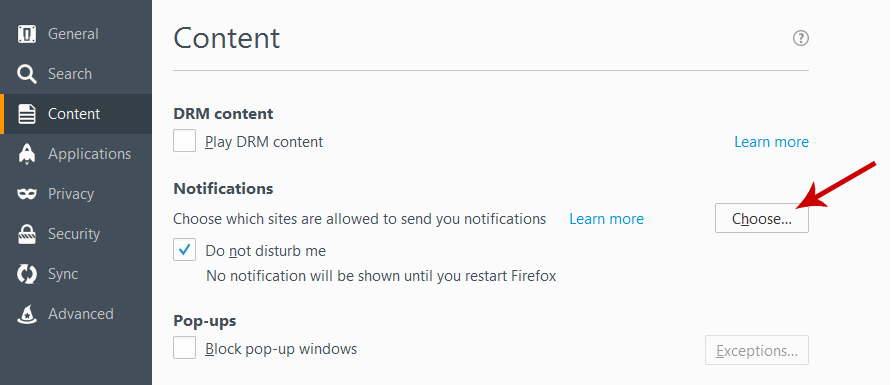This screenshot has height=385, width=895.
Task: Click the Search magnifier icon in sidebar
Action: click(x=27, y=74)
